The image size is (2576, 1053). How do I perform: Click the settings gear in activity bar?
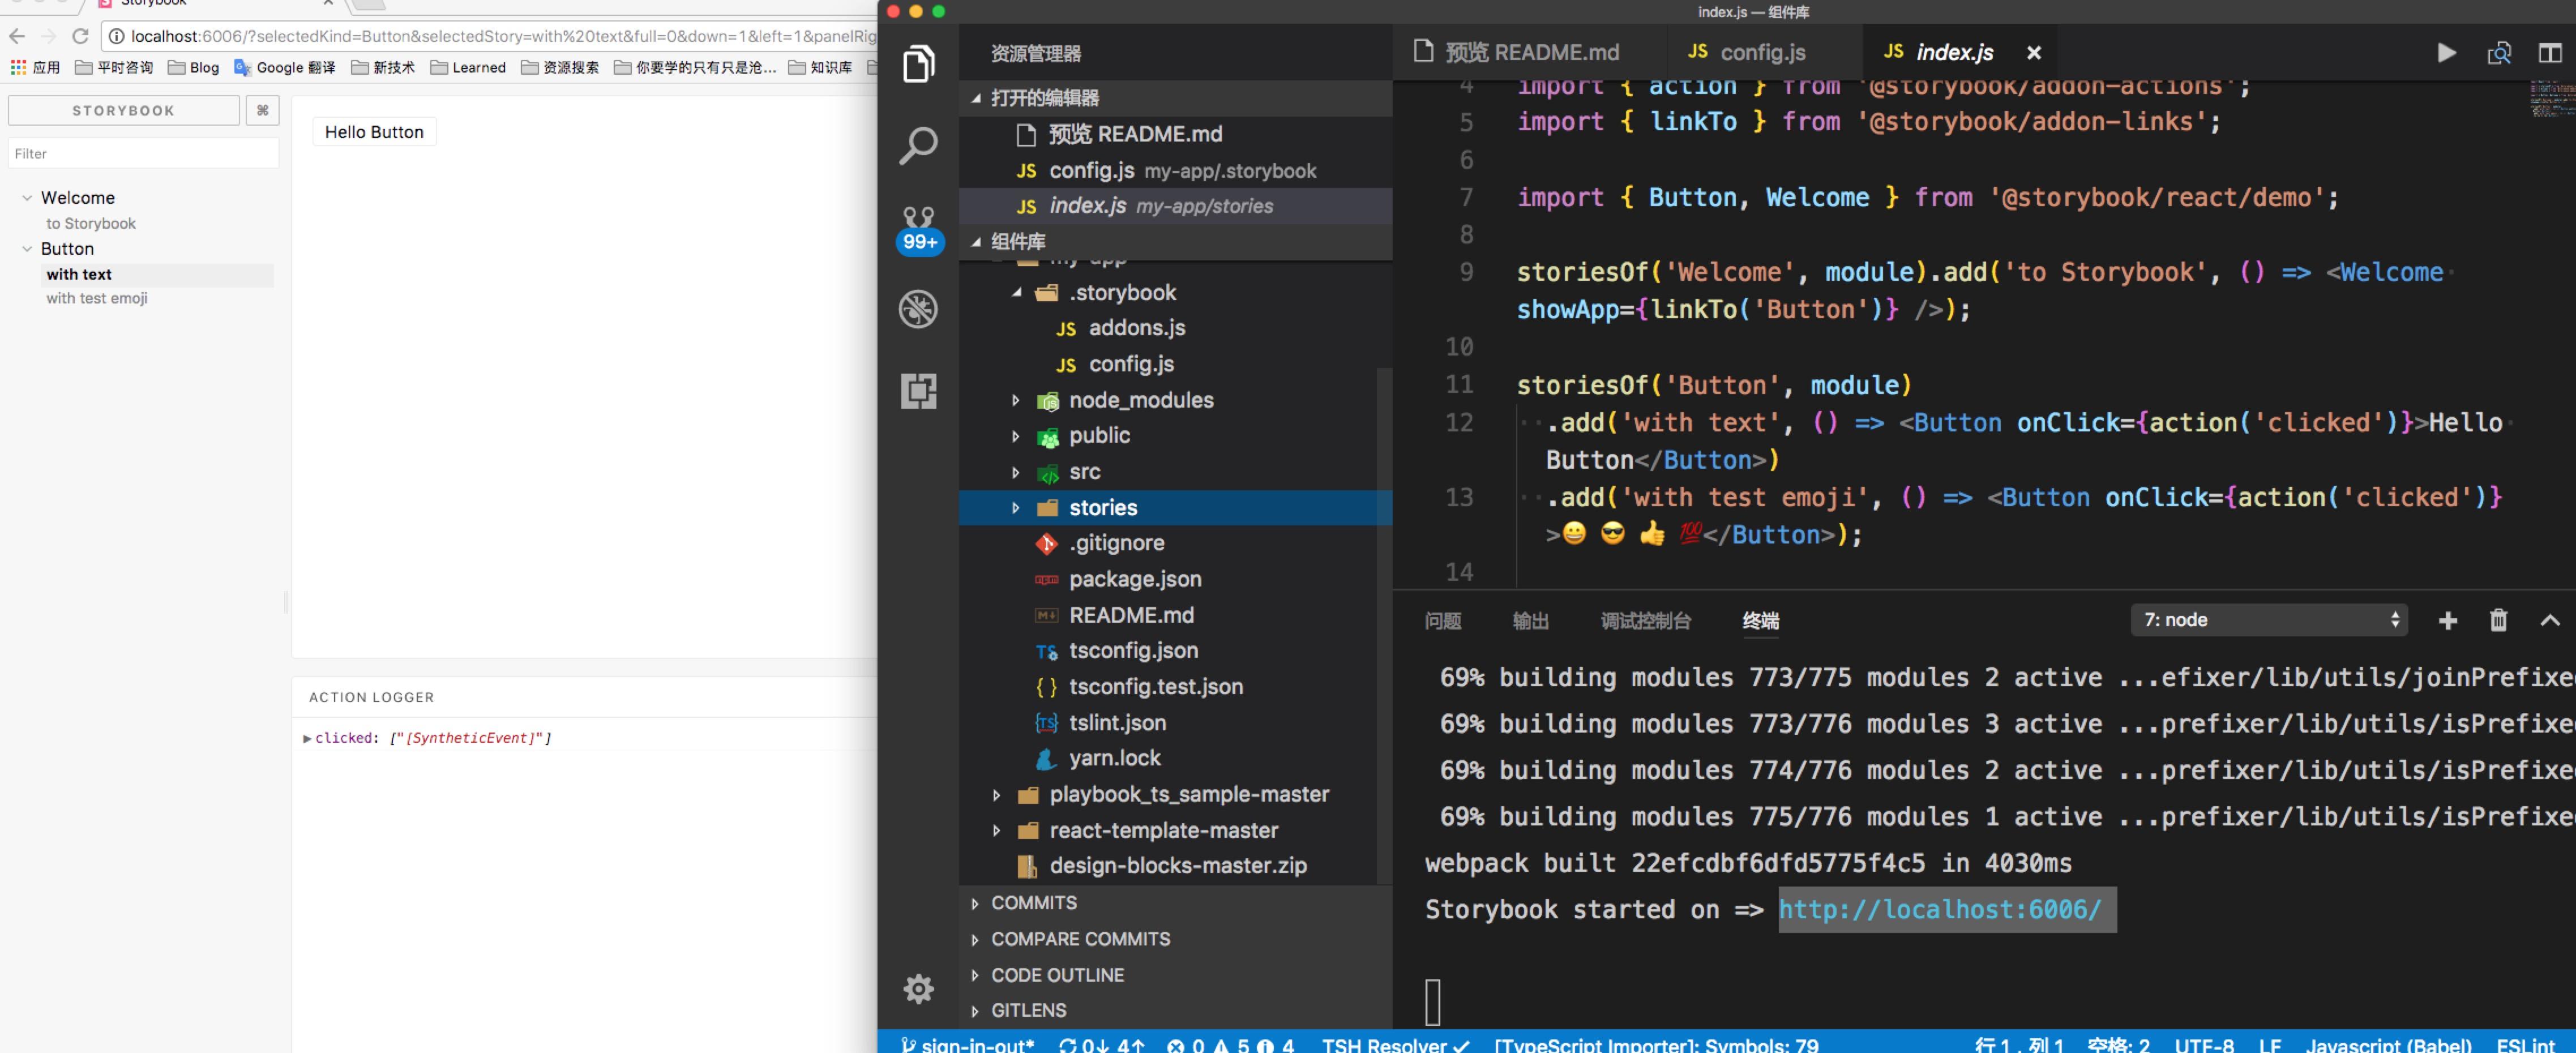click(918, 989)
